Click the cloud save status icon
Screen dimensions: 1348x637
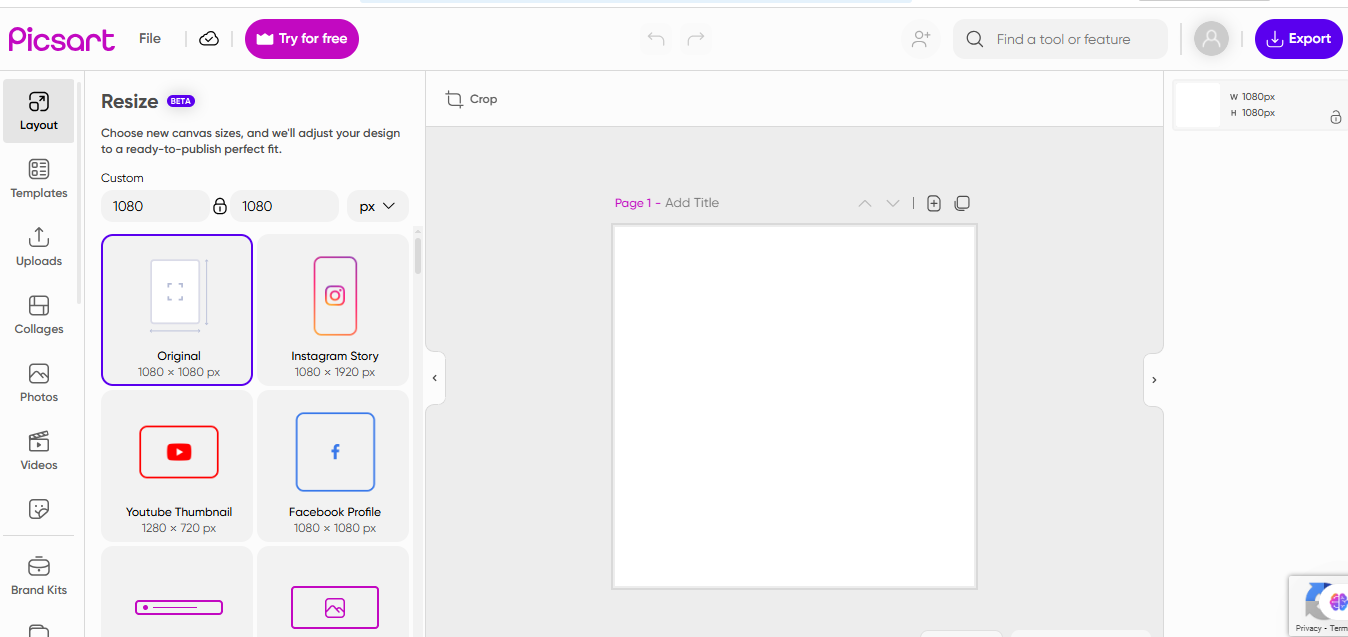(209, 39)
